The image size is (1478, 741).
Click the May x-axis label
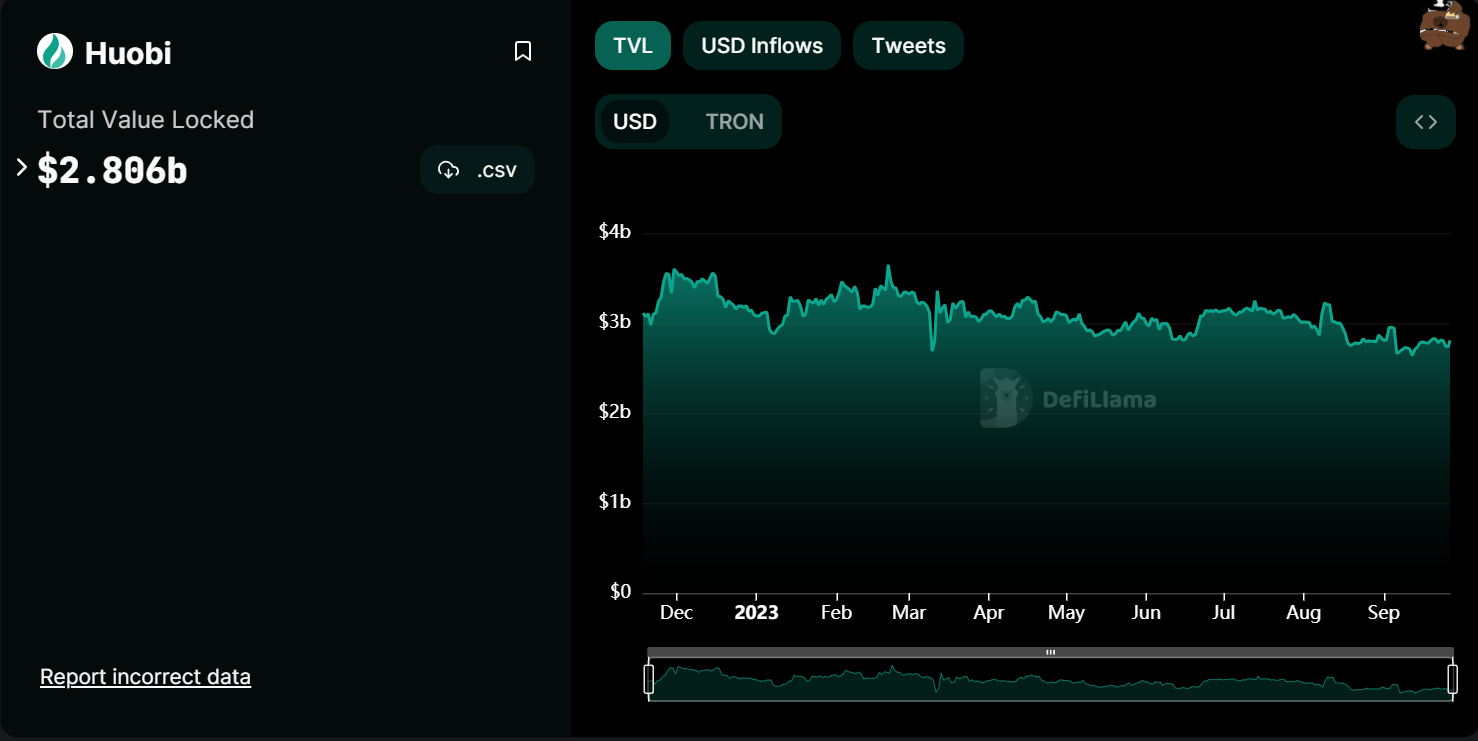pos(1066,613)
